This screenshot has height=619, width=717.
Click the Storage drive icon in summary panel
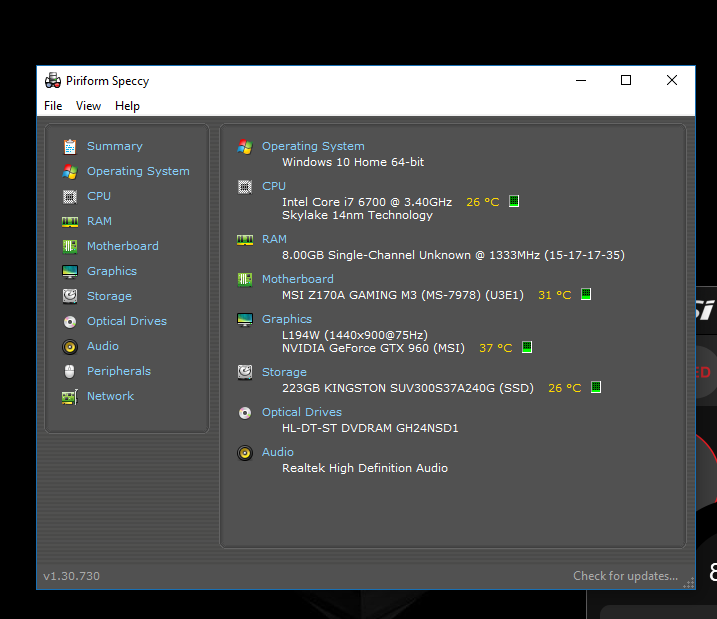click(x=245, y=373)
